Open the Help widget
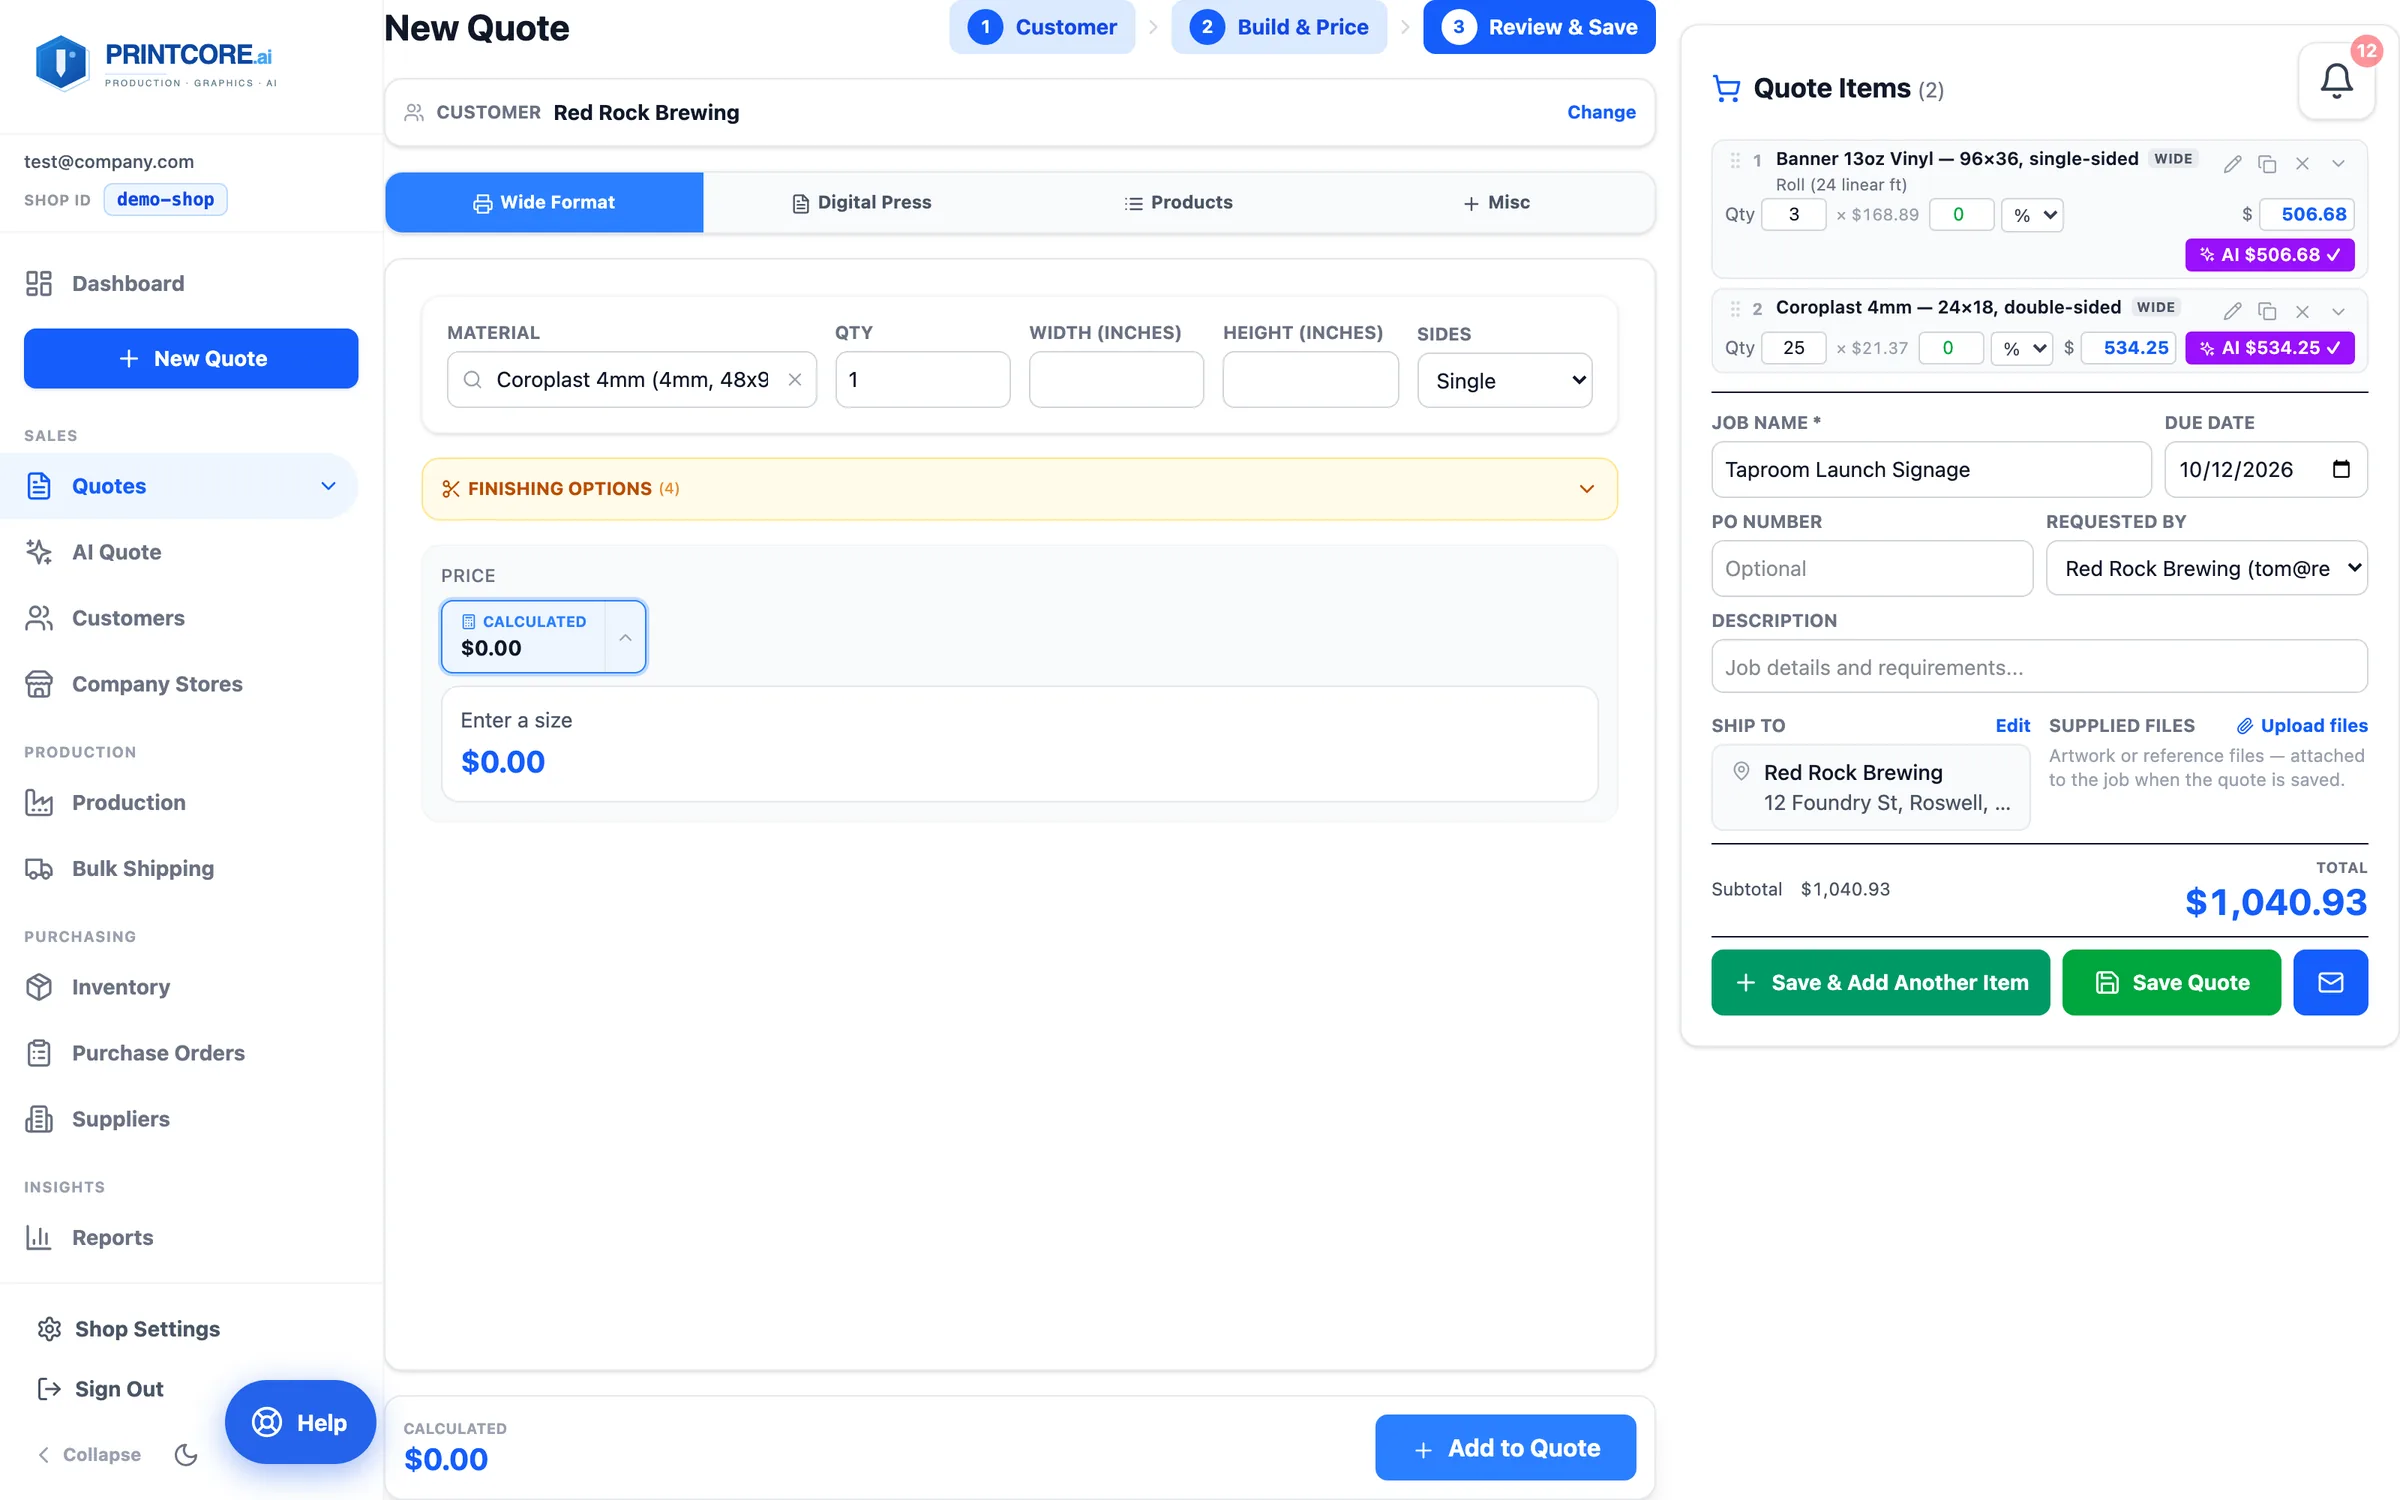2400x1500 pixels. coord(300,1422)
